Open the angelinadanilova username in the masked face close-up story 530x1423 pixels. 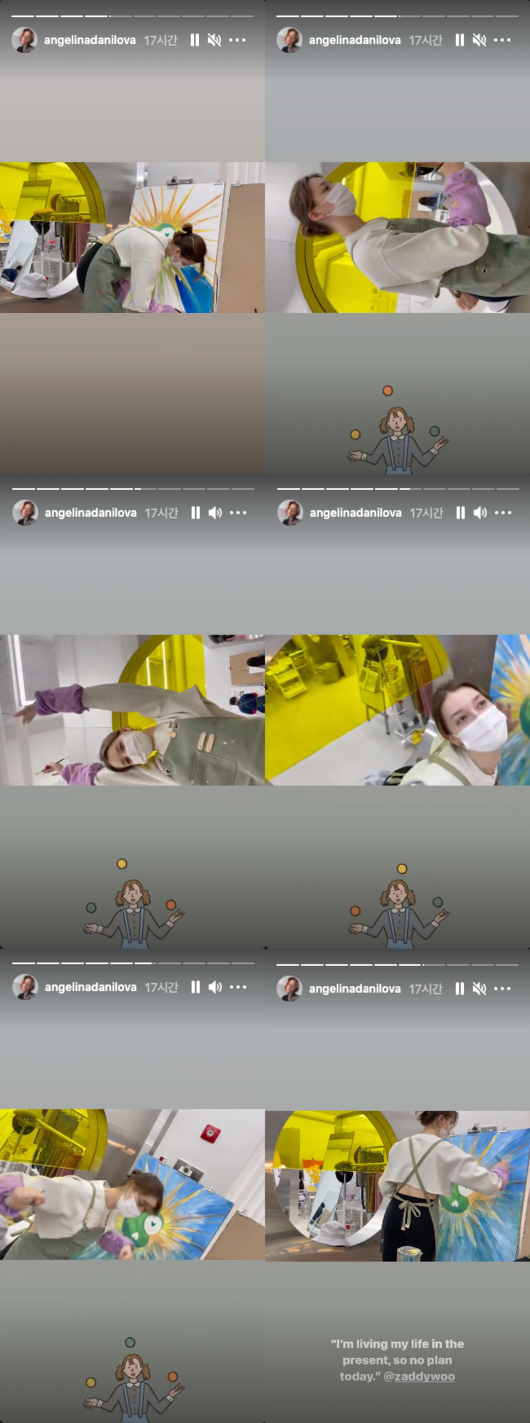[355, 512]
